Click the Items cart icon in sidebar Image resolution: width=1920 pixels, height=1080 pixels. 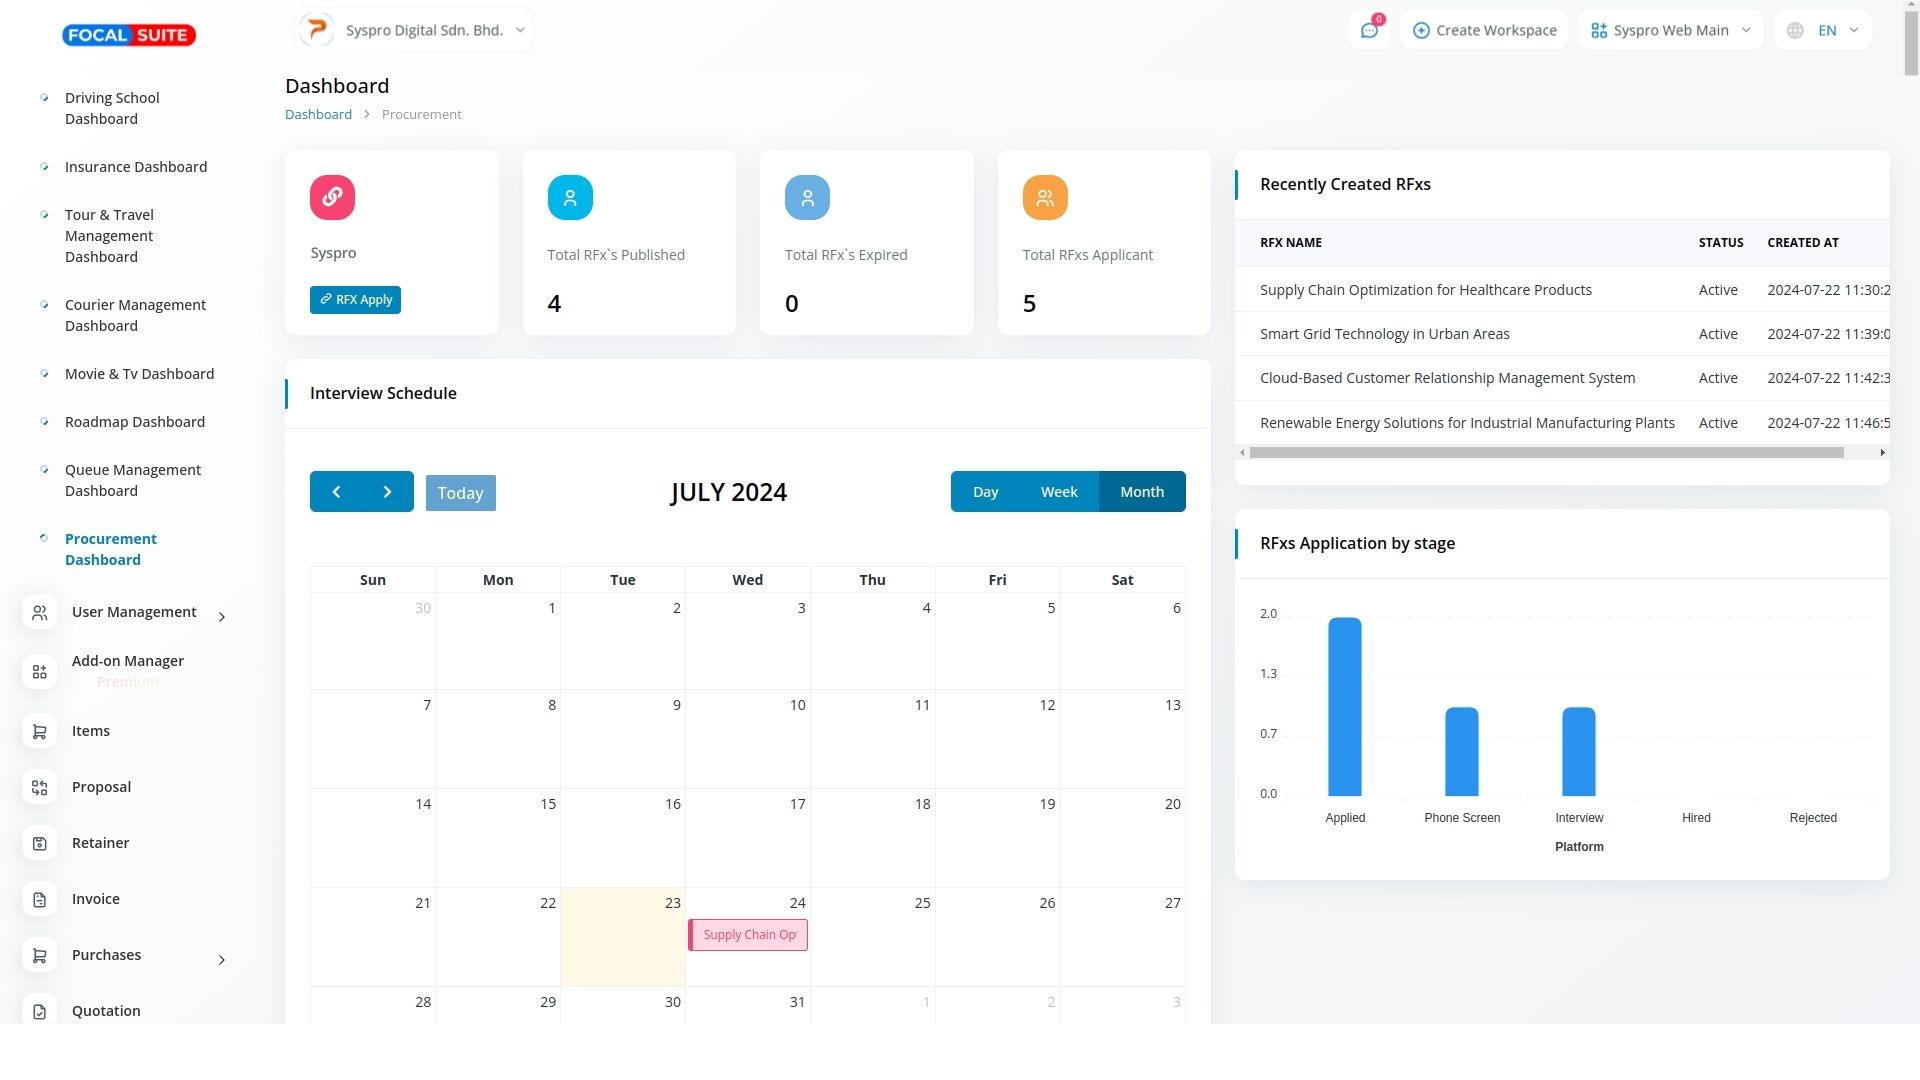40,732
